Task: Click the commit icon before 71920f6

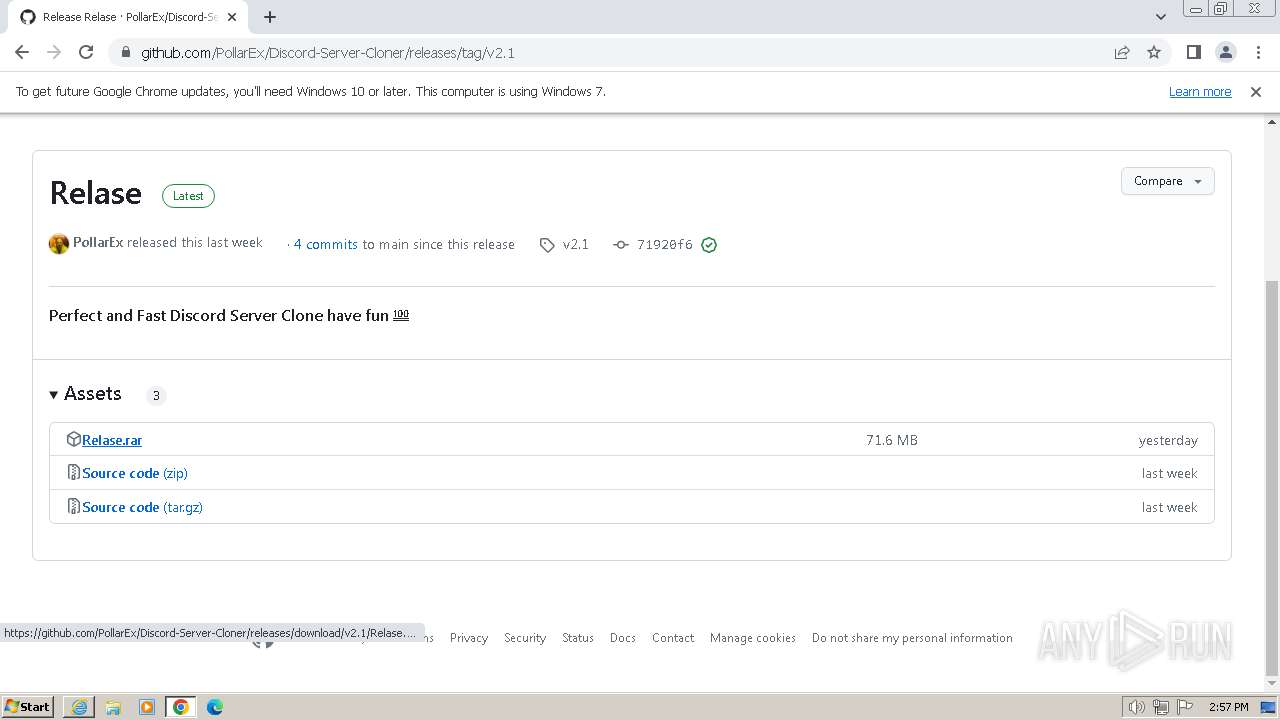Action: click(621, 245)
